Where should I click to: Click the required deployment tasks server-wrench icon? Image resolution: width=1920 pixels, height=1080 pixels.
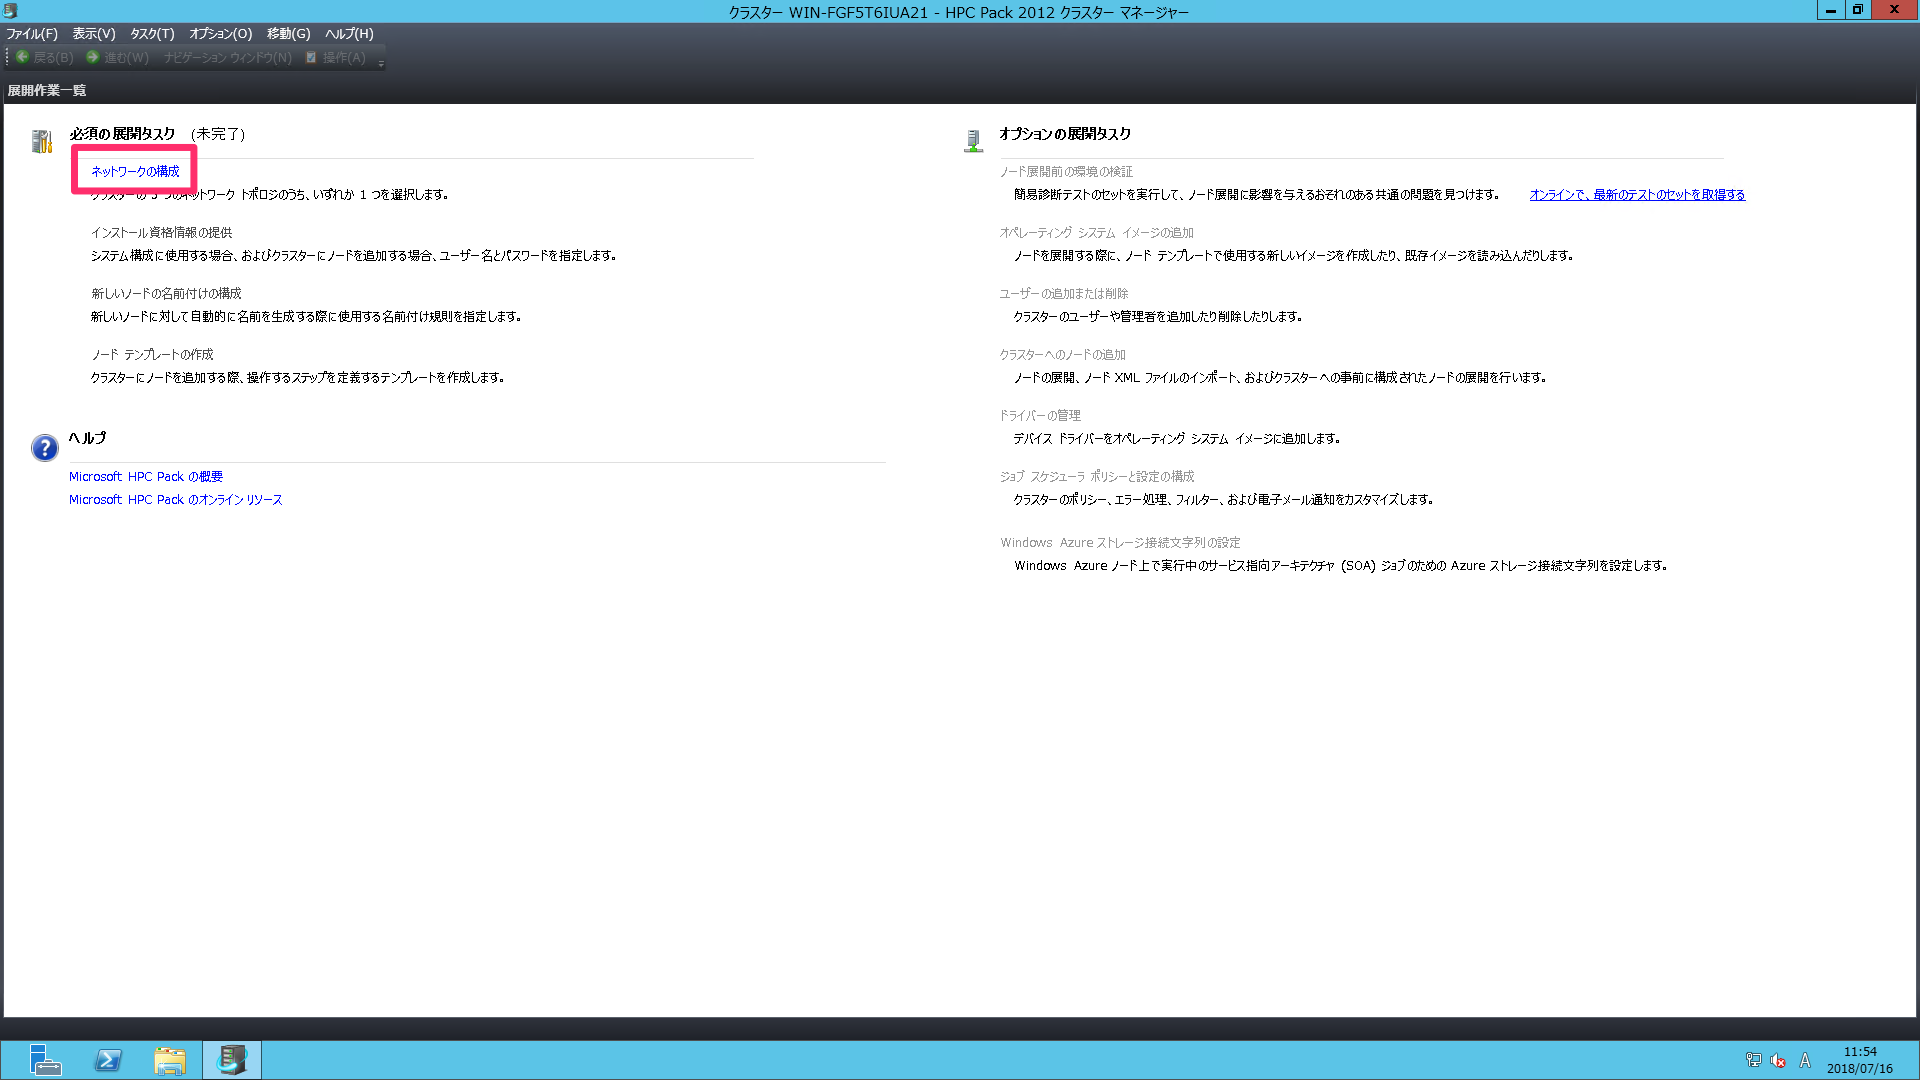point(42,141)
